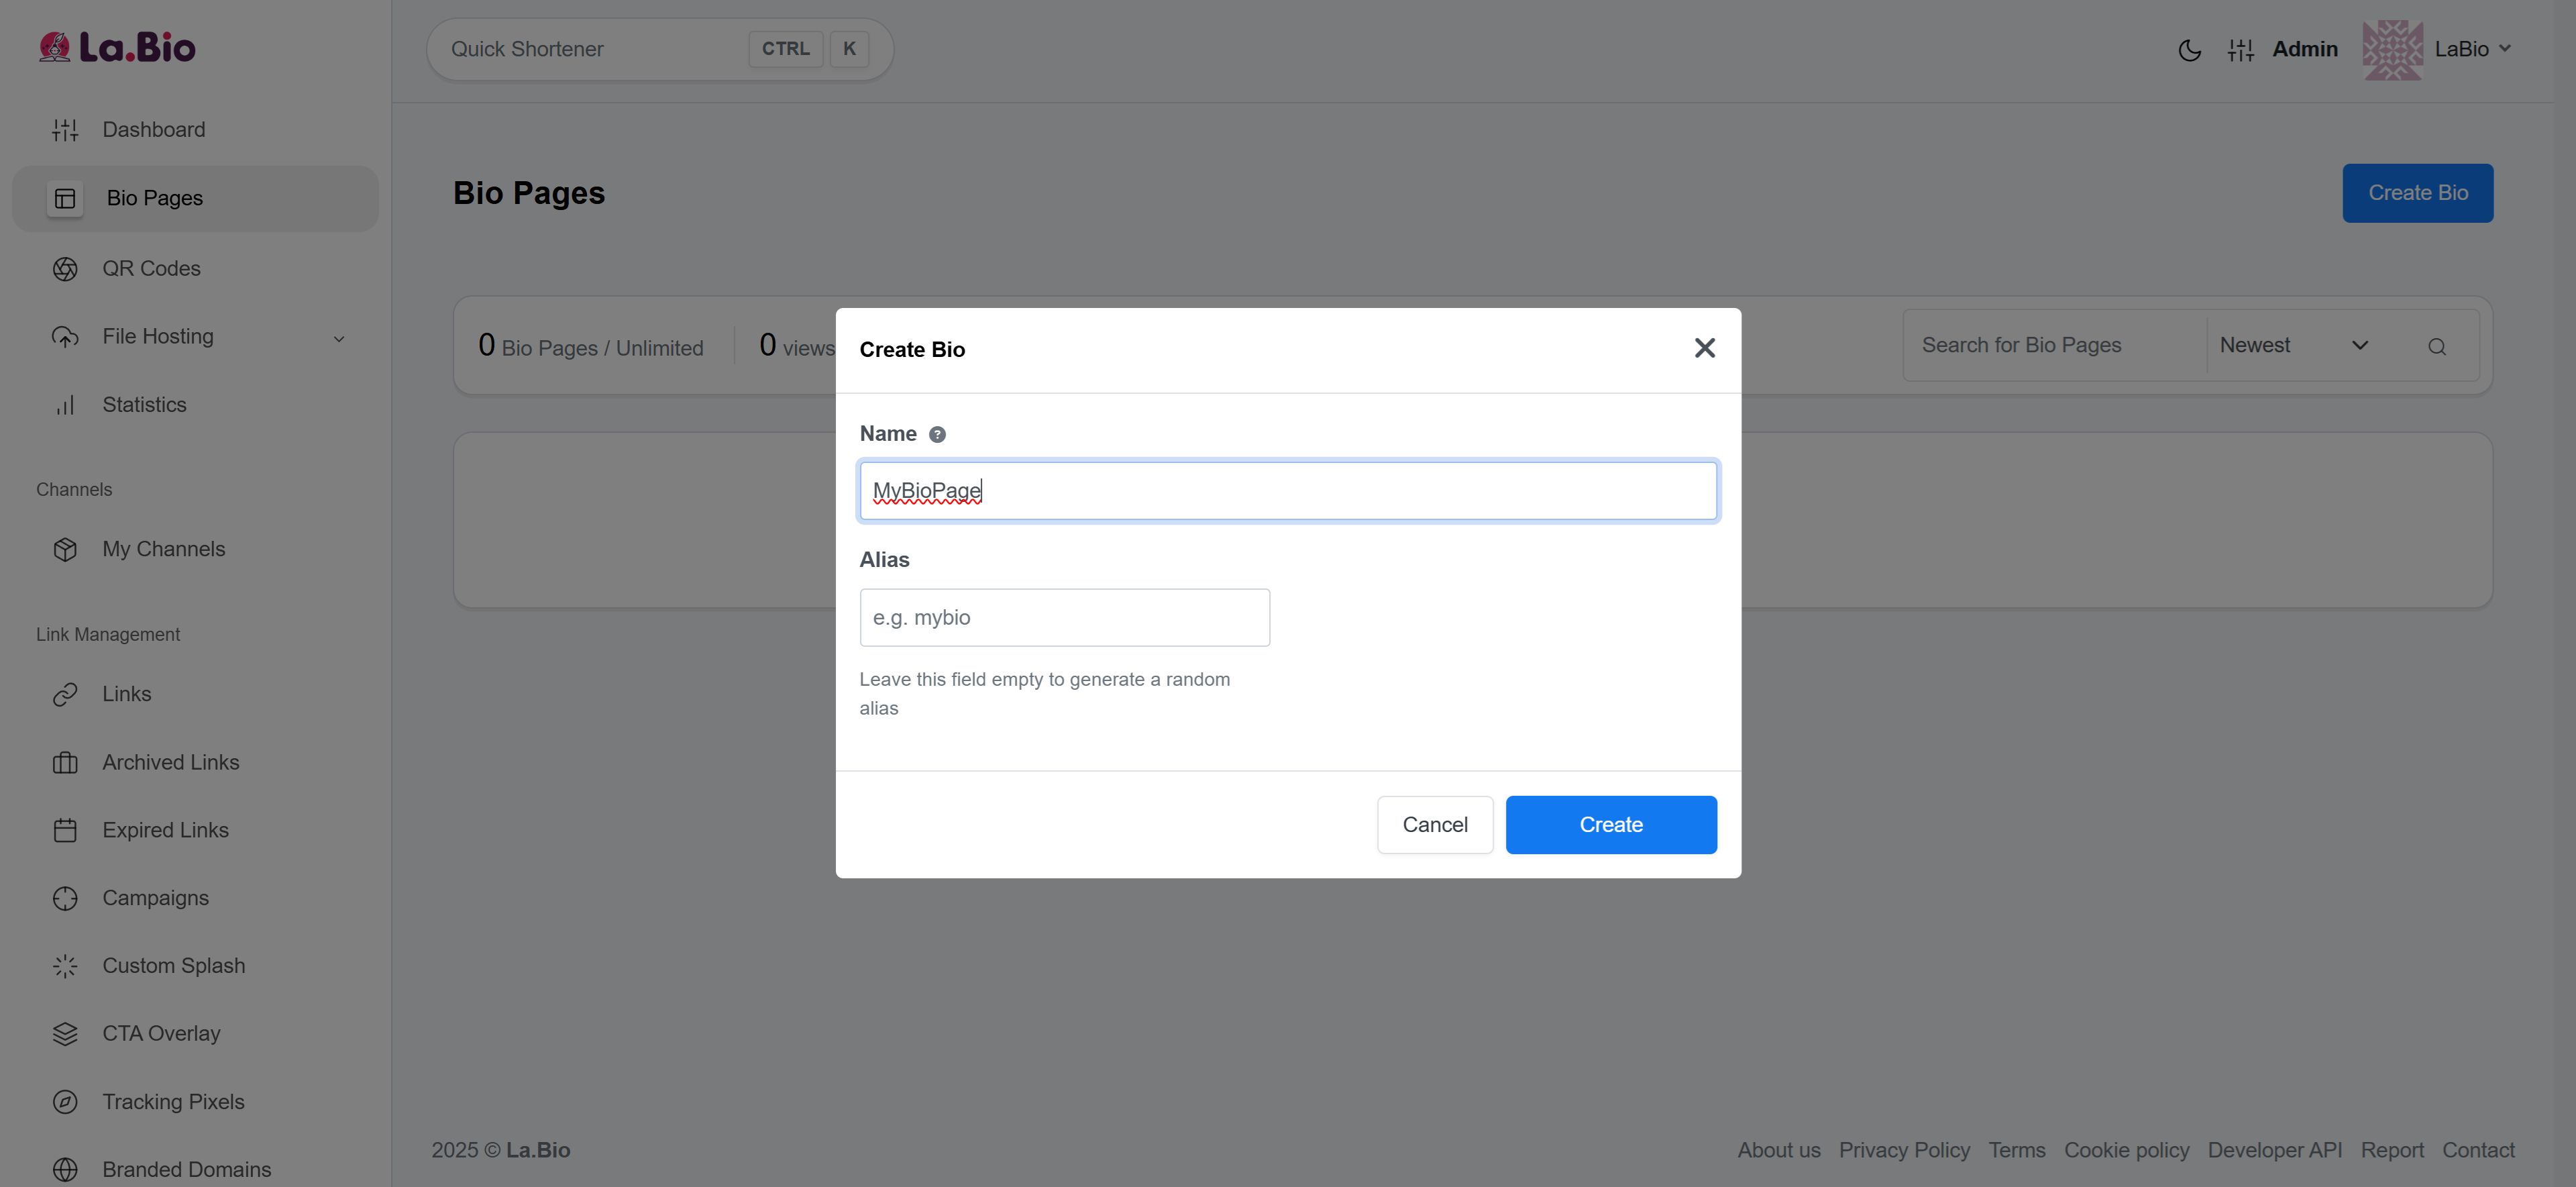The height and width of the screenshot is (1187, 2576).
Task: Click the Campaigns sidebar icon
Action: 65,898
